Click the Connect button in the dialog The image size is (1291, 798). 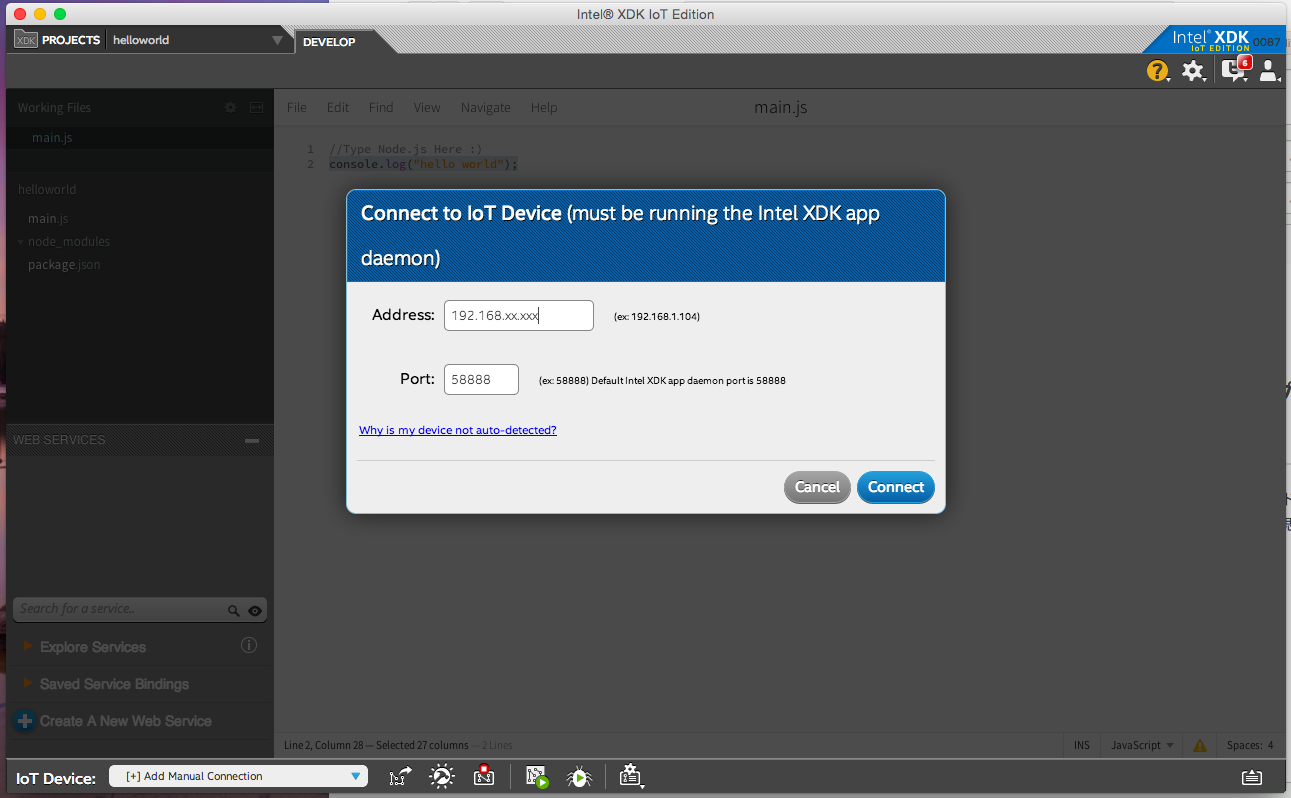895,487
